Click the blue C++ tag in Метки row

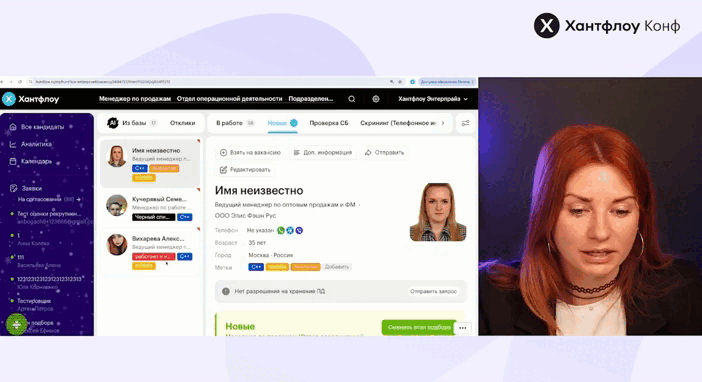(x=256, y=267)
